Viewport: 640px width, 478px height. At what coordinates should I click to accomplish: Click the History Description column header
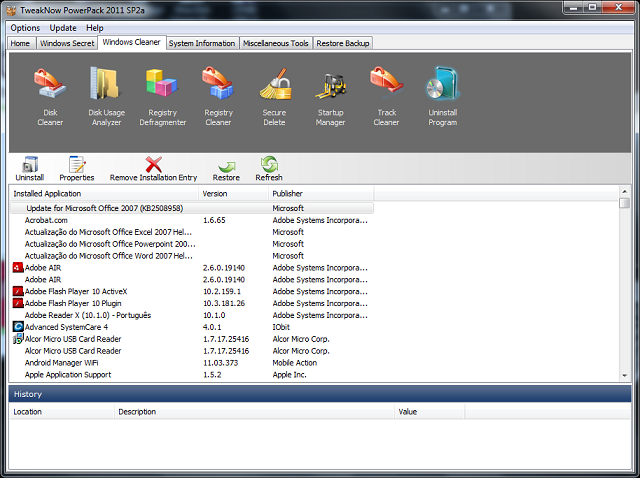click(254, 412)
